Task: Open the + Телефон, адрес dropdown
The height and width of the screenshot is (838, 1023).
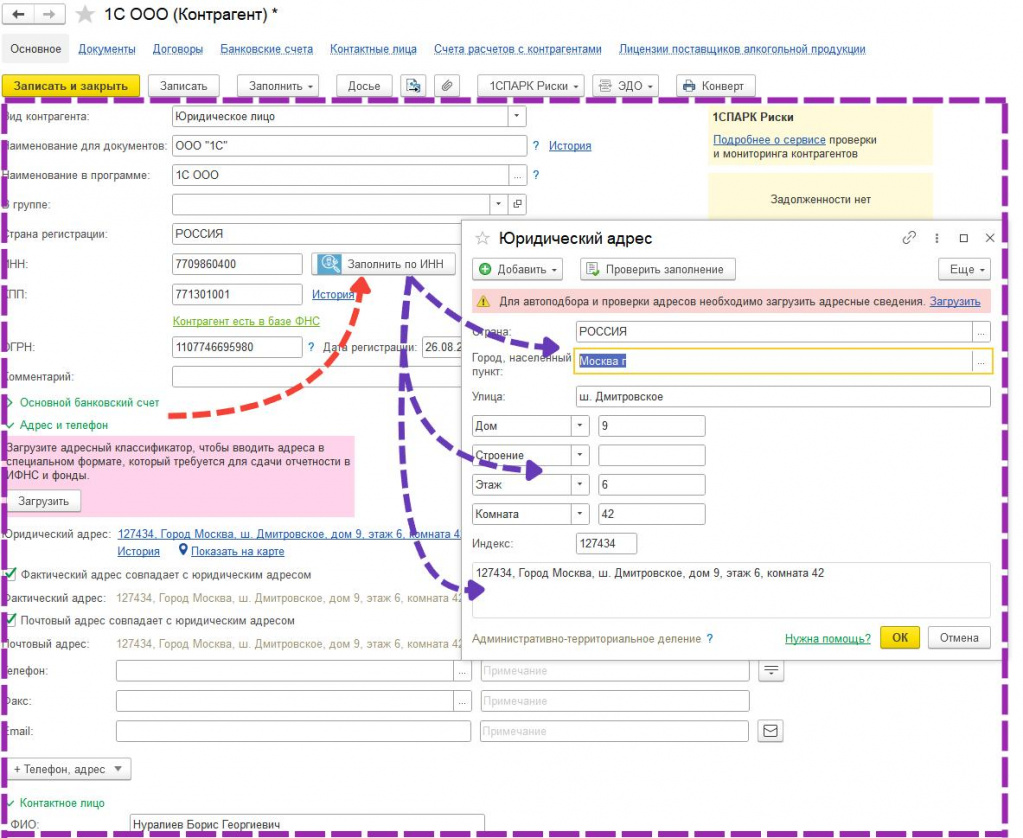Action: click(67, 769)
